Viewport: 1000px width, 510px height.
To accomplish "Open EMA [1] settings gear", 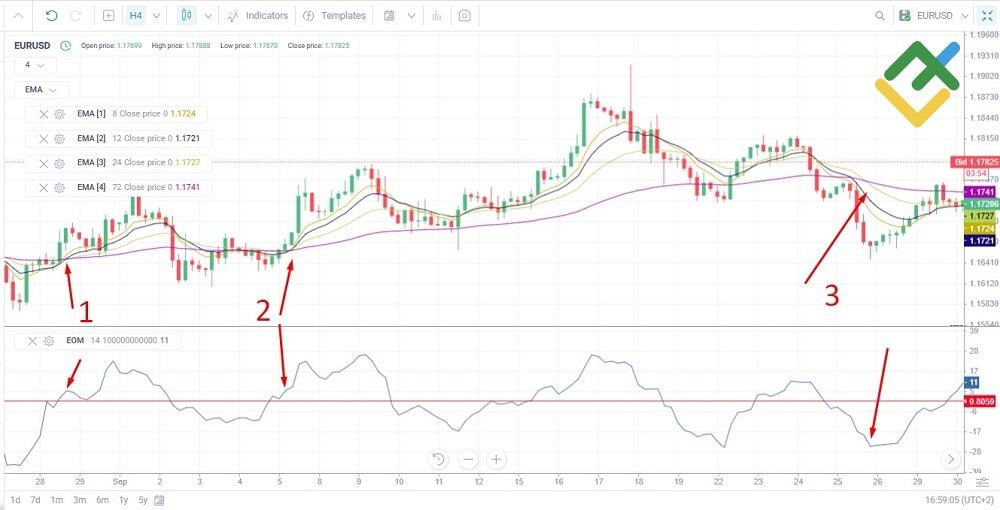I will click(59, 114).
